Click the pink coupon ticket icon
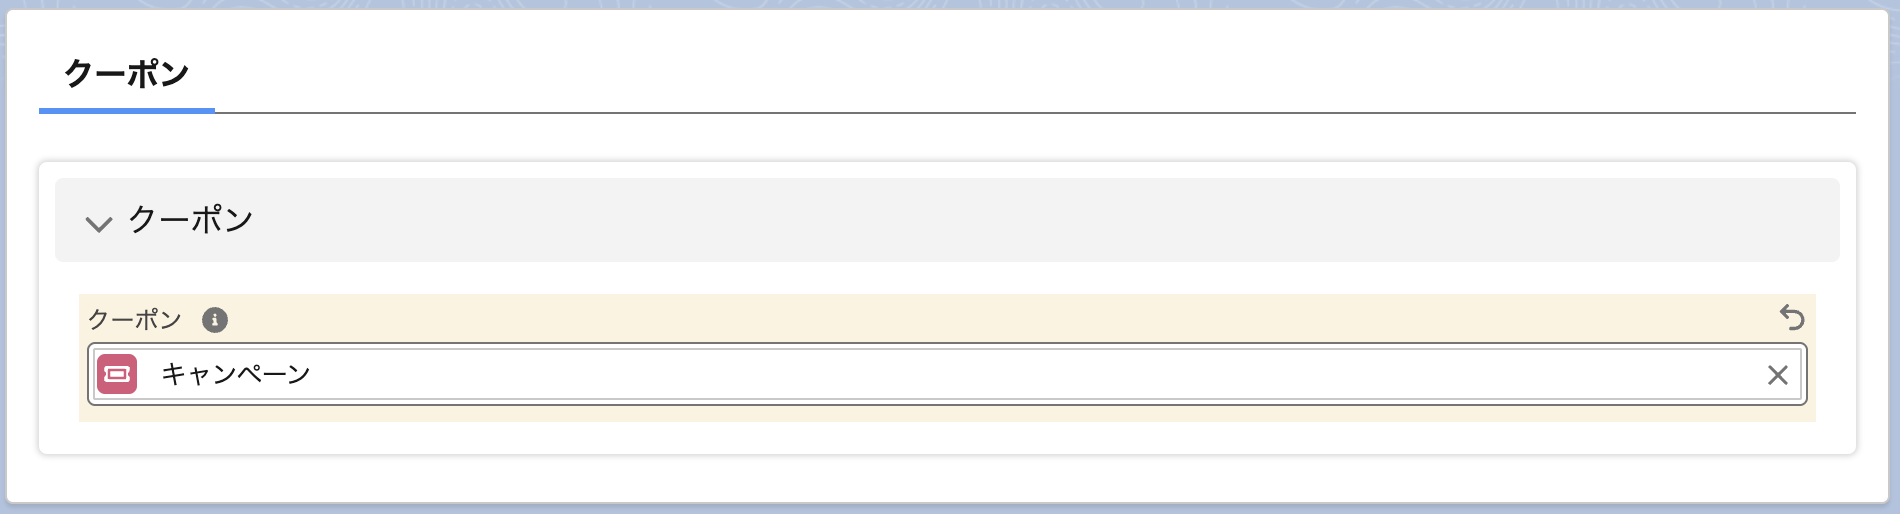Viewport: 1900px width, 514px height. (x=117, y=374)
